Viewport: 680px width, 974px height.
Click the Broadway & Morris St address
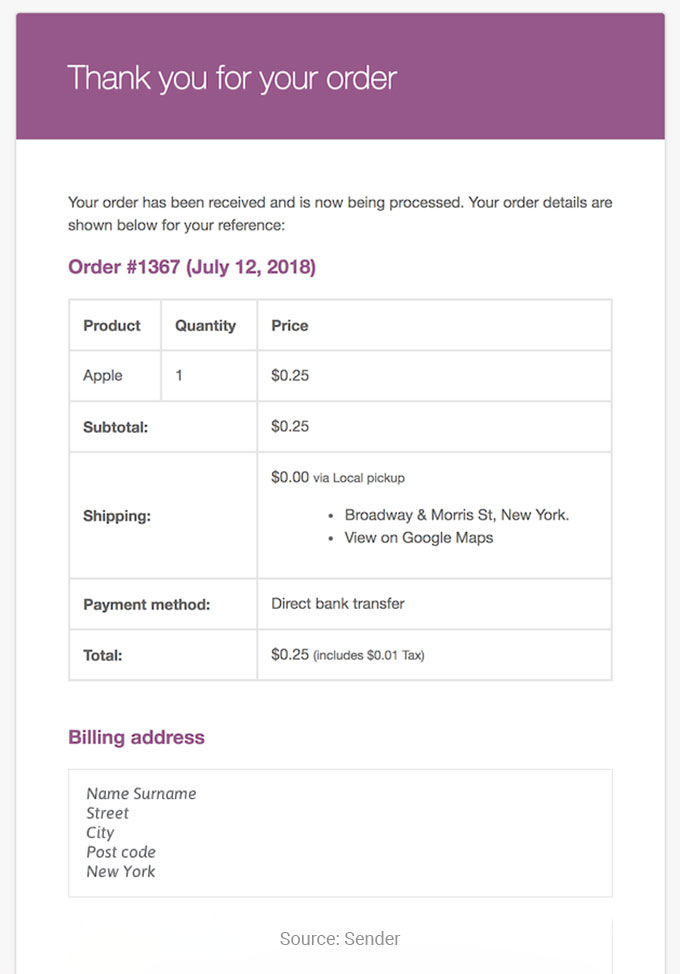456,515
